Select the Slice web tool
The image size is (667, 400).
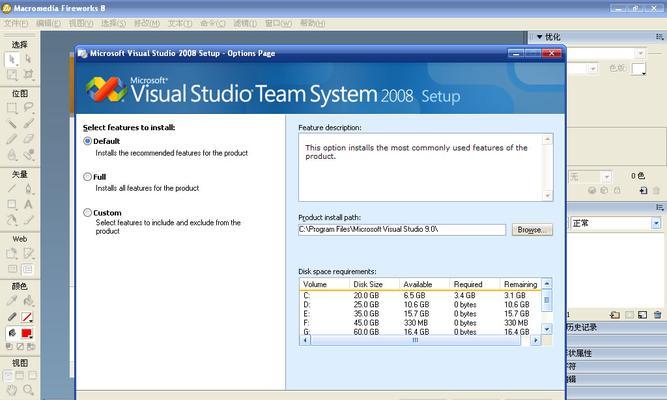[x=28, y=254]
